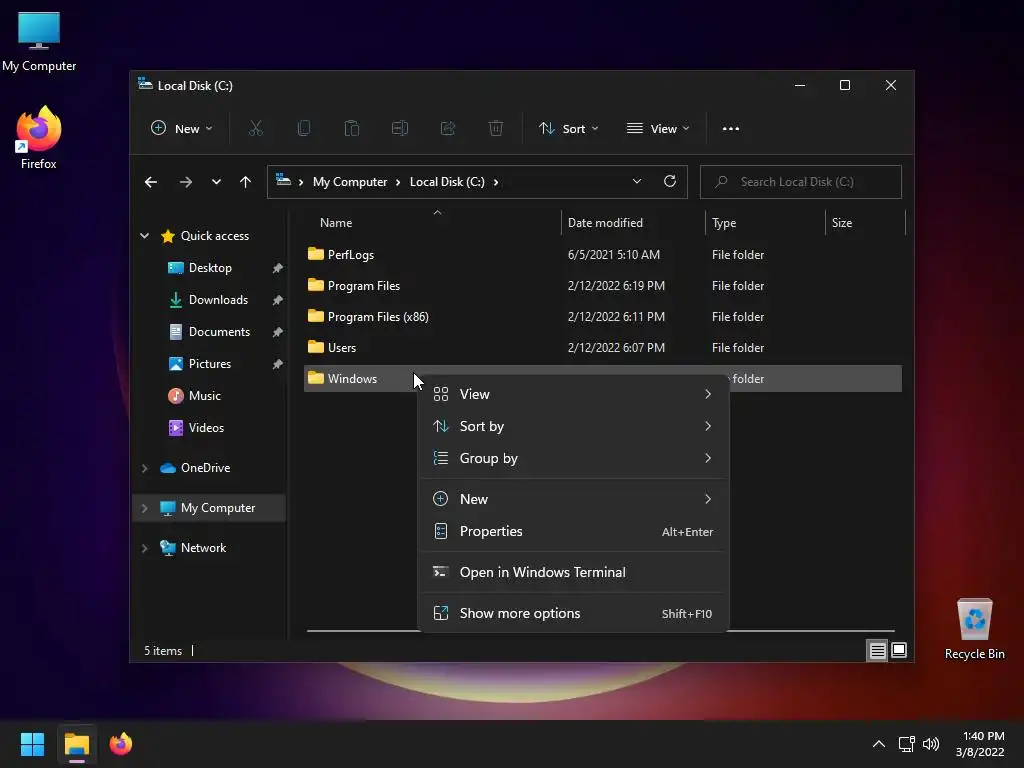Click the Rename icon in toolbar
Screen dimensions: 1024x768
[x=400, y=129]
